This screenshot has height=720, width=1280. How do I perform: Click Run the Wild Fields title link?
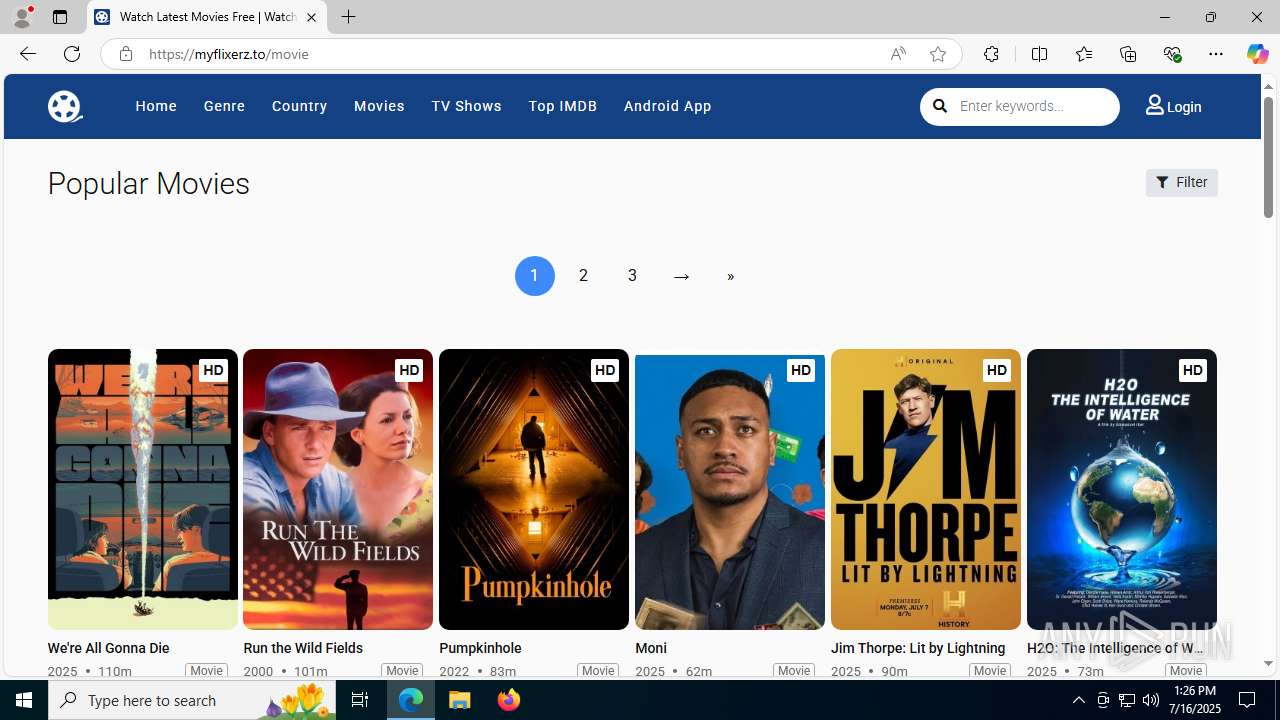[303, 648]
